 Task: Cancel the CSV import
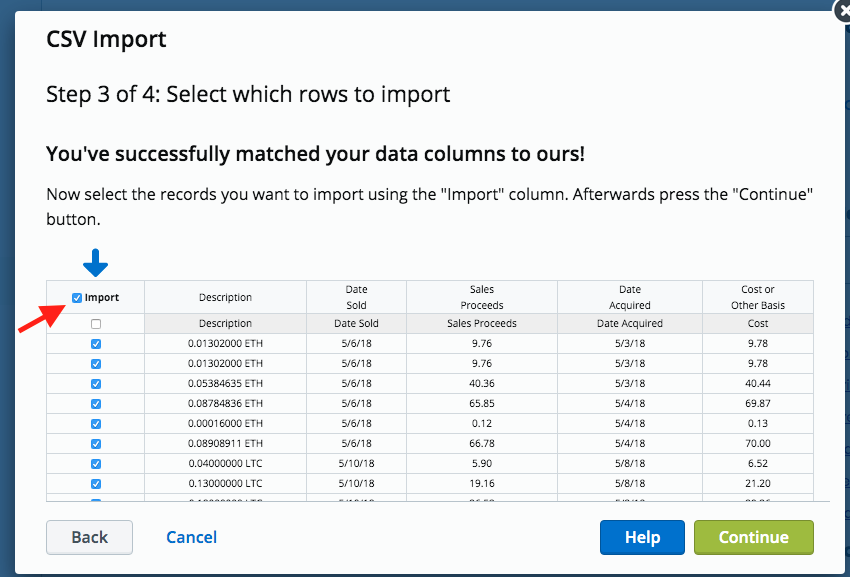coord(191,537)
